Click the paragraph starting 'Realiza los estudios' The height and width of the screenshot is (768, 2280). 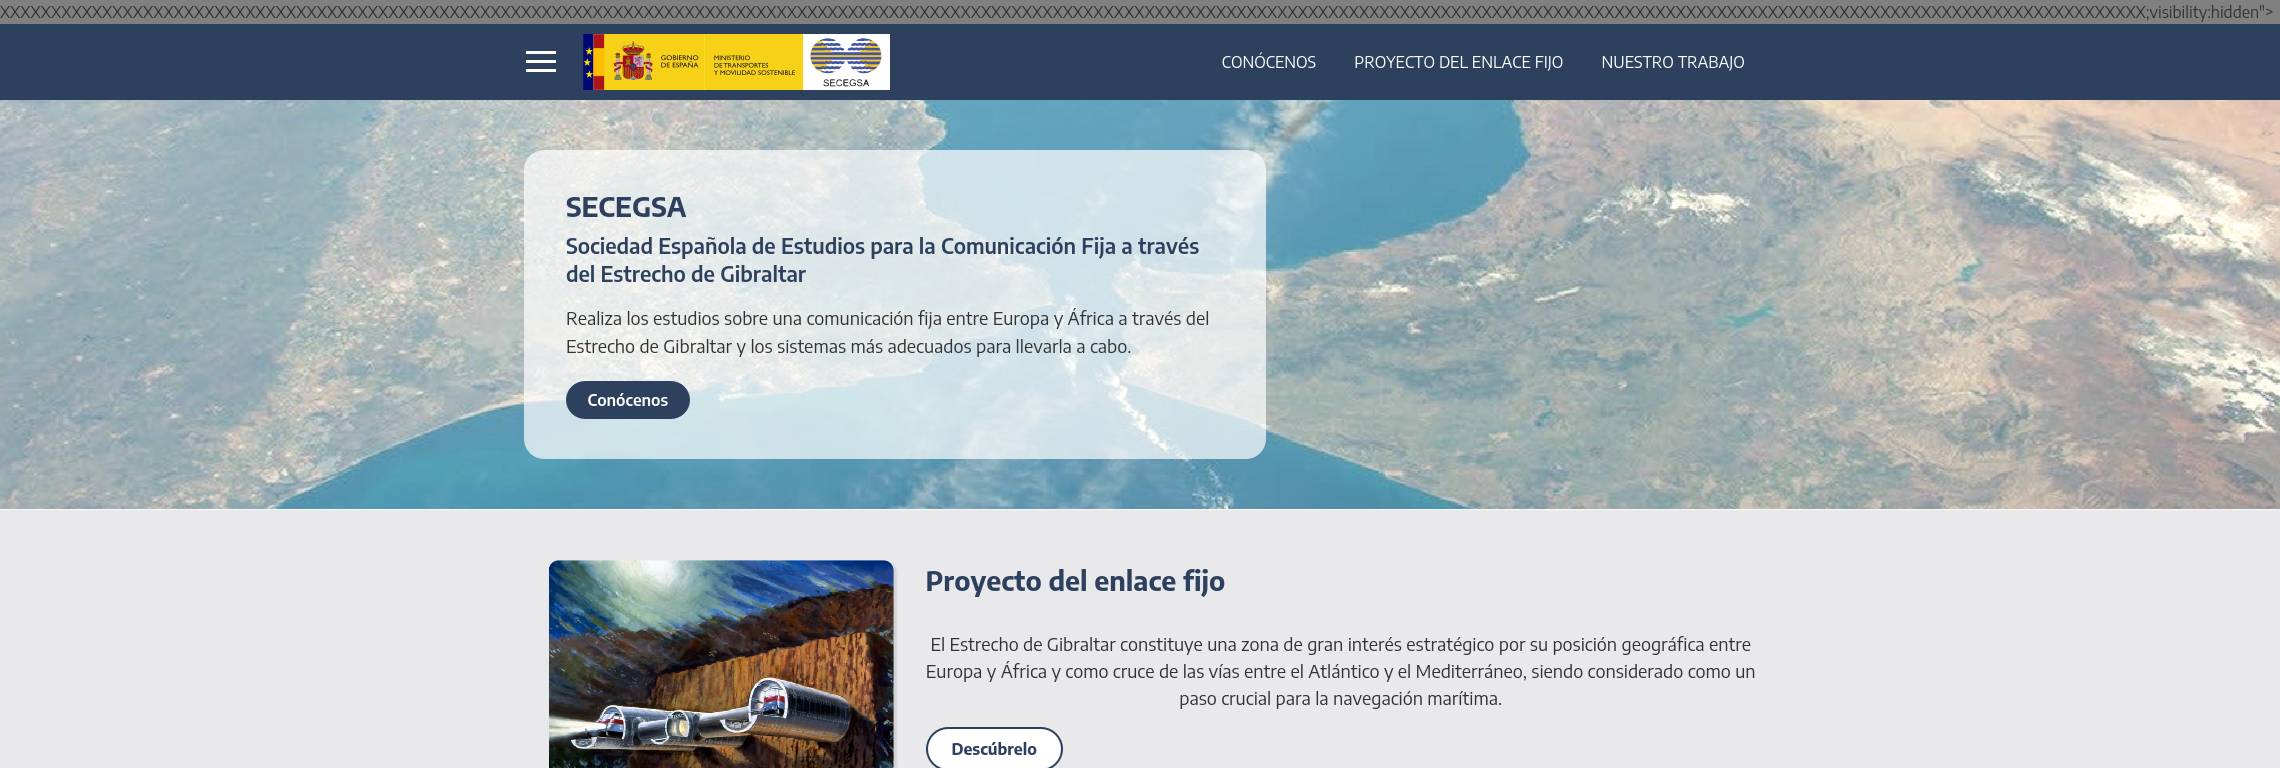pyautogui.click(x=888, y=333)
